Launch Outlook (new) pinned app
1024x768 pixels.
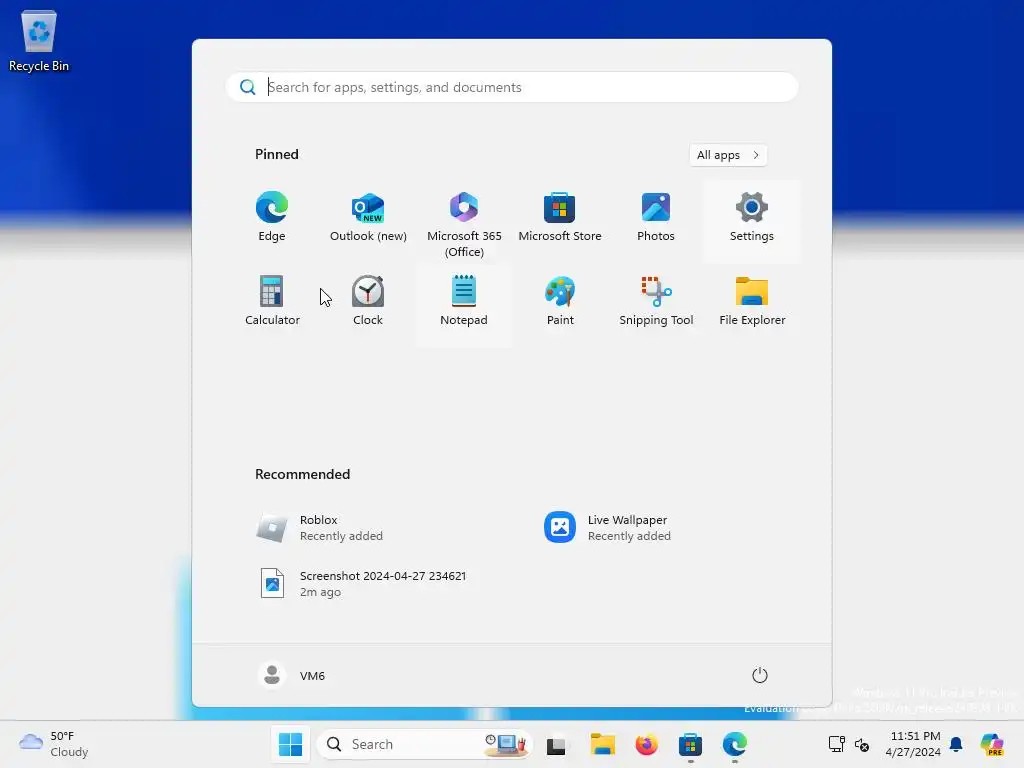(368, 218)
